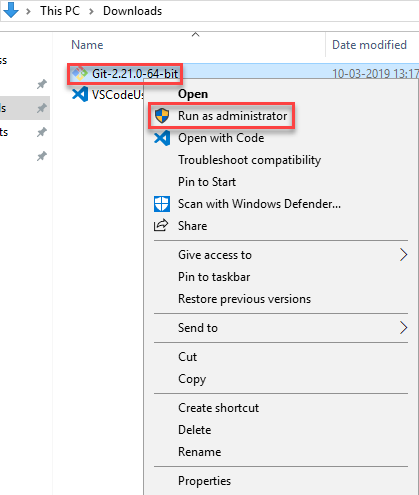Select the VSCodeUs file name
Image resolution: width=419 pixels, height=495 pixels.
point(118,95)
